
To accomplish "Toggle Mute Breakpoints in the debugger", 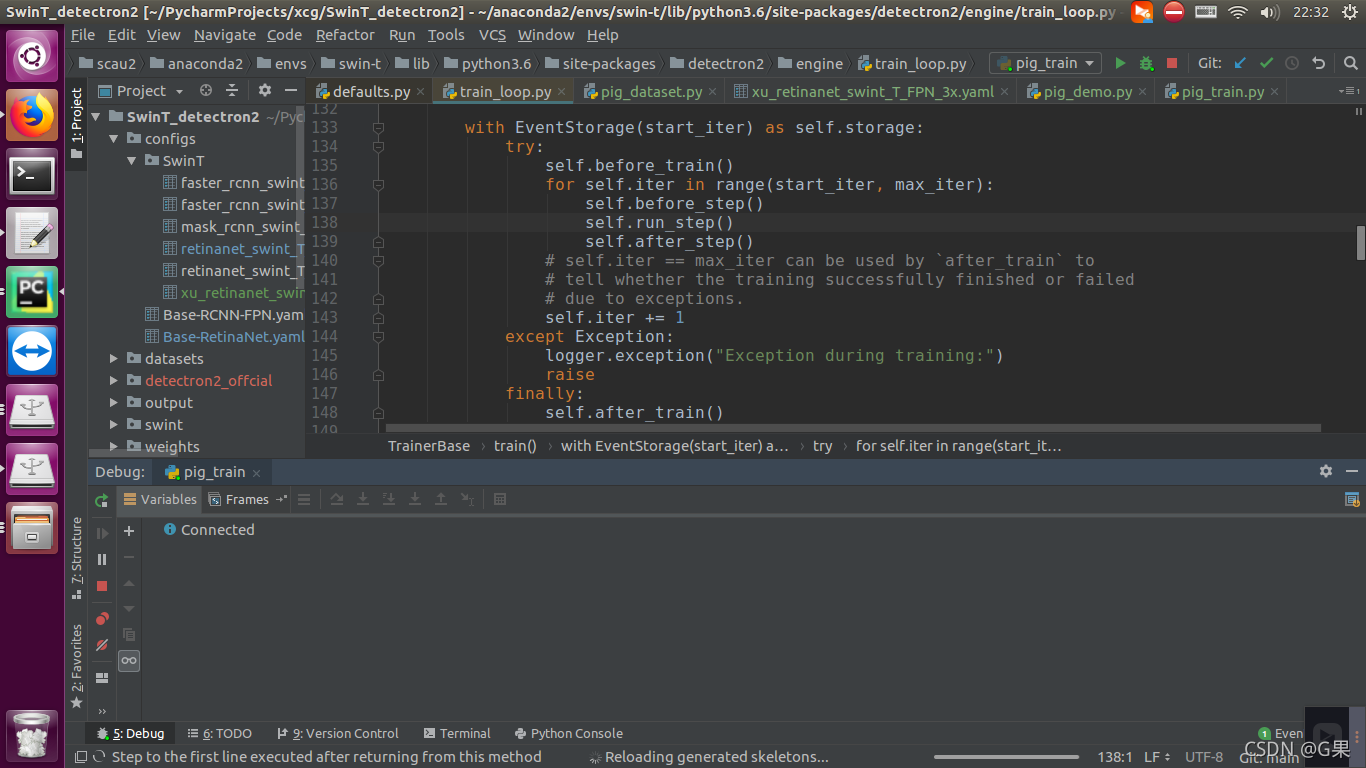I will point(102,645).
